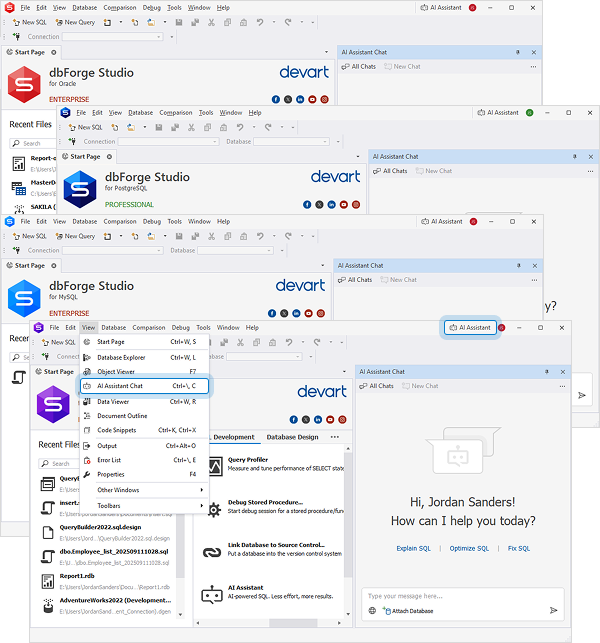Screen dimensions: 600x643
Task: Click the Link Database to Source Control icon
Action: point(211,551)
